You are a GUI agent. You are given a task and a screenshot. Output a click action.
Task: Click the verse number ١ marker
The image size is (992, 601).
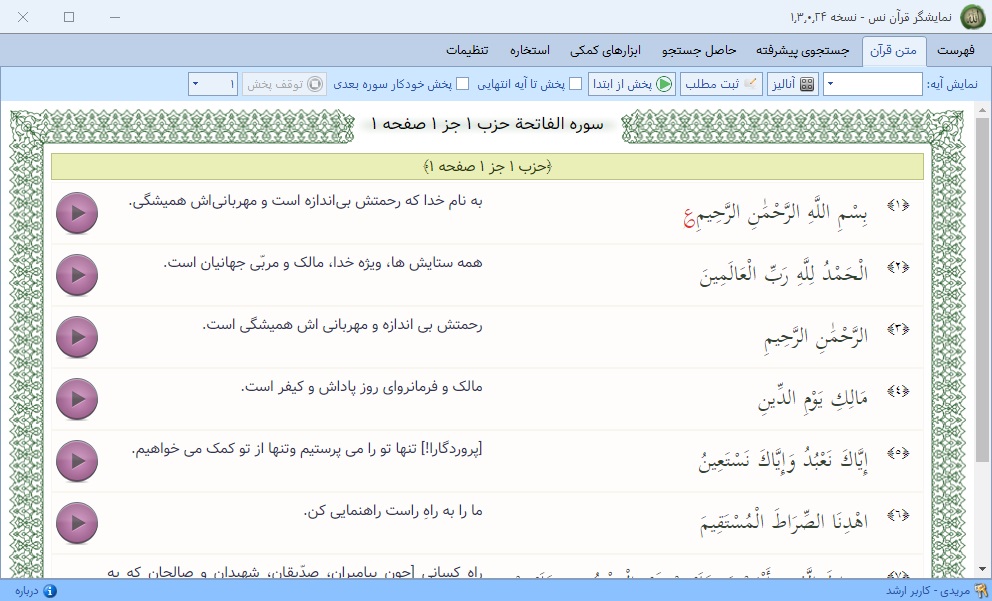[898, 205]
